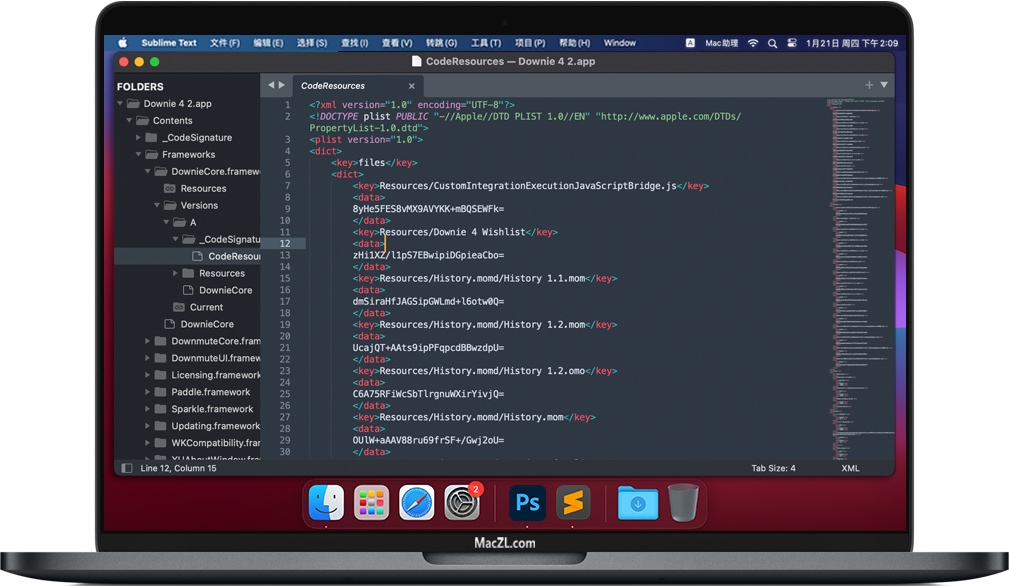Go to the previous tab with the left arrow
This screenshot has width=1009, height=586.
pyautogui.click(x=271, y=85)
